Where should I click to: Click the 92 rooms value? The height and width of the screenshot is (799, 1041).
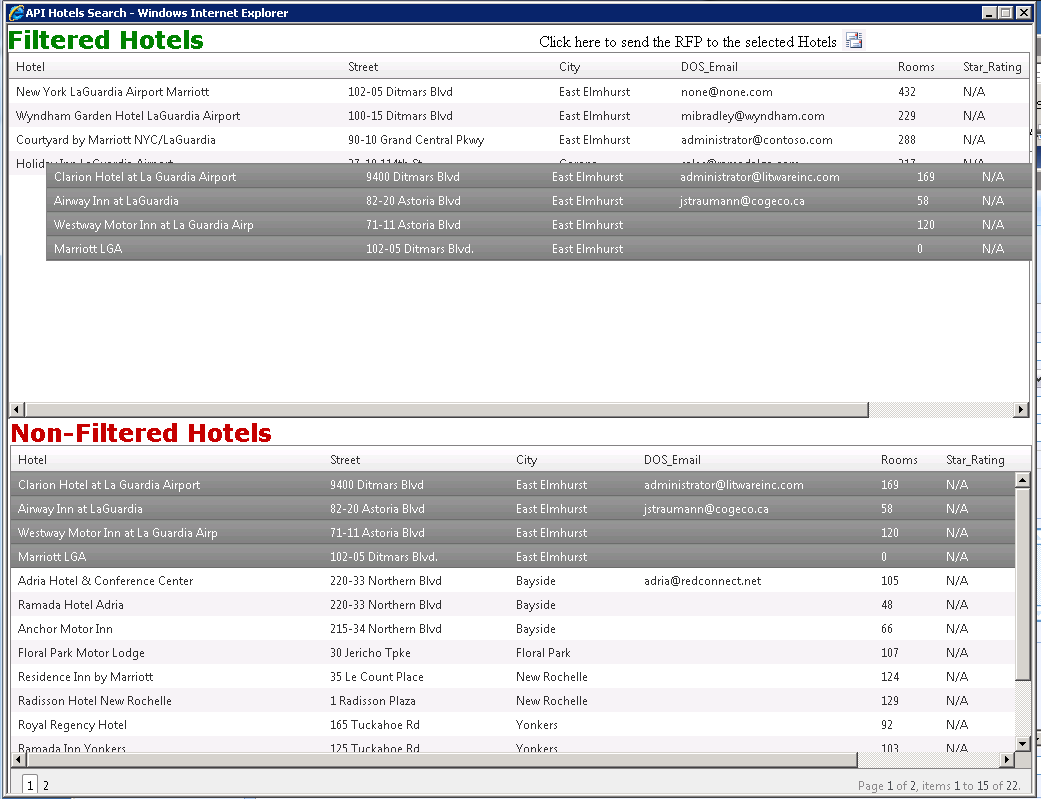(x=887, y=724)
